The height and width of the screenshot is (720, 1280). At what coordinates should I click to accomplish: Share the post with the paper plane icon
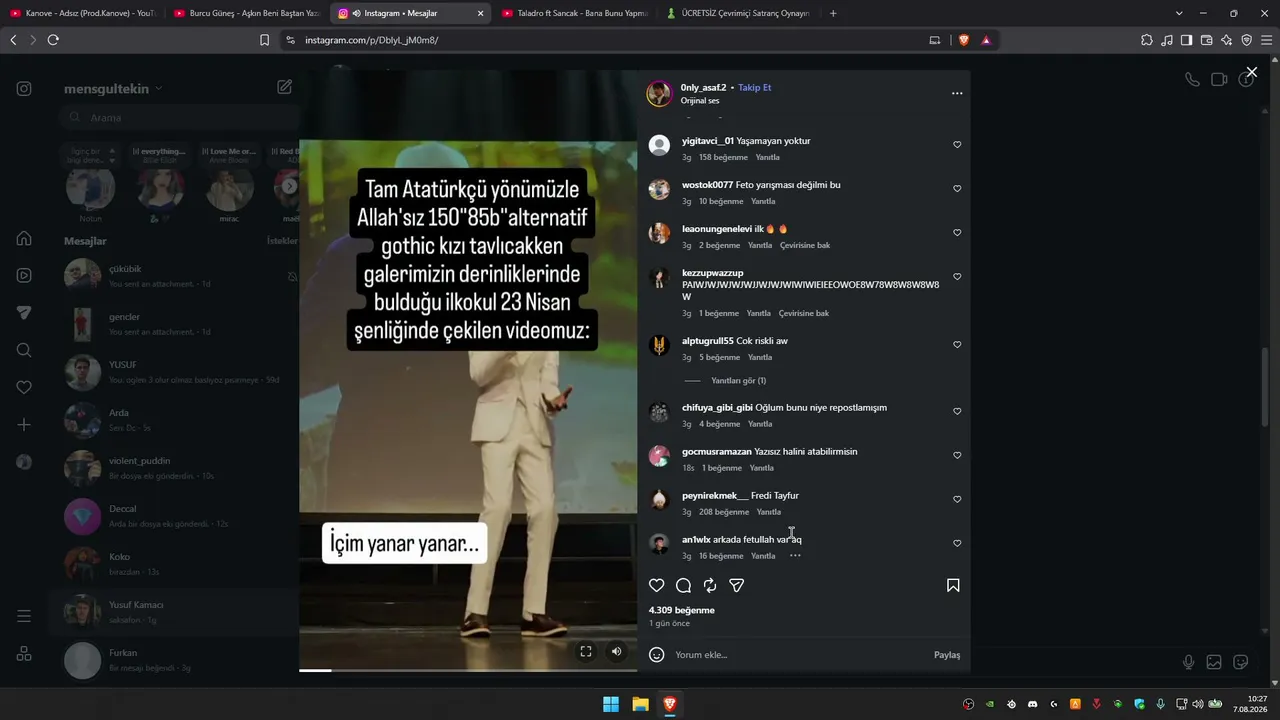point(737,585)
